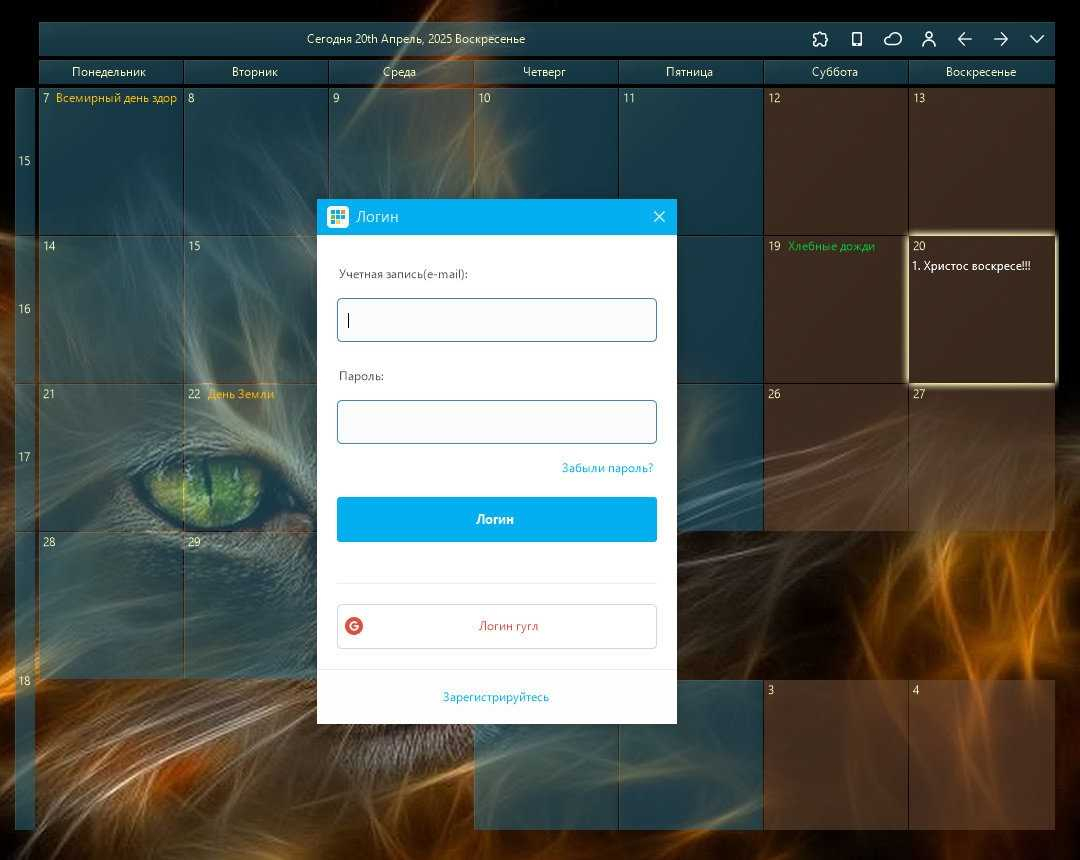
Task: Select the Хлебные дожди event on 19
Action: [x=831, y=247]
